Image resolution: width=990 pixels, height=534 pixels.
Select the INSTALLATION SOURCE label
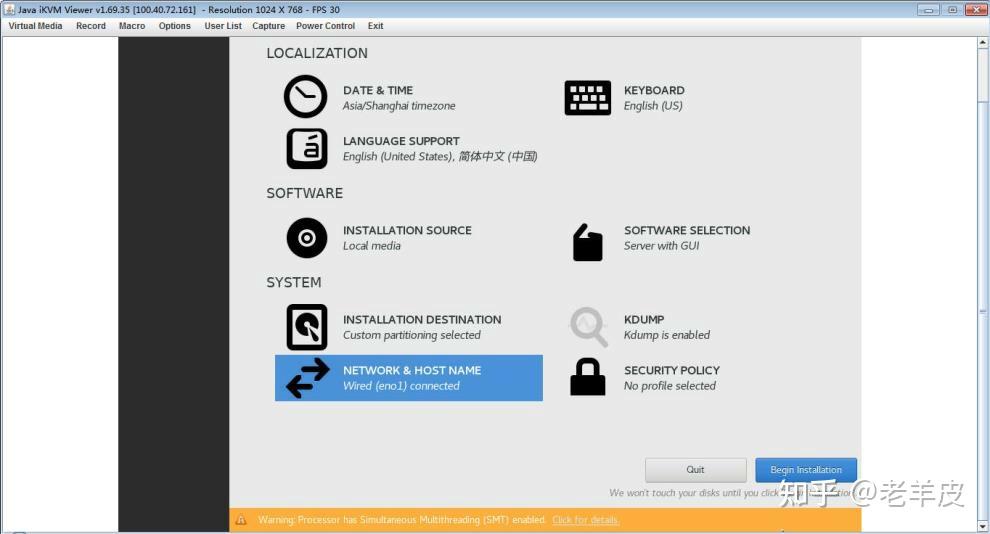(407, 230)
